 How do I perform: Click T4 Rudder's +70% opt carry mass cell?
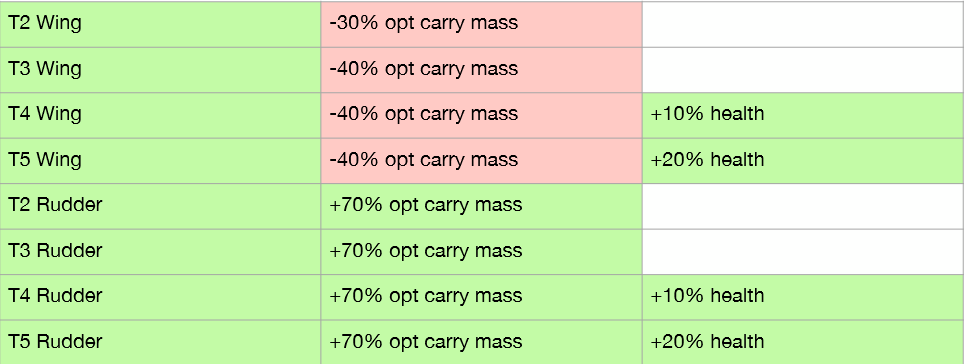pyautogui.click(x=481, y=297)
